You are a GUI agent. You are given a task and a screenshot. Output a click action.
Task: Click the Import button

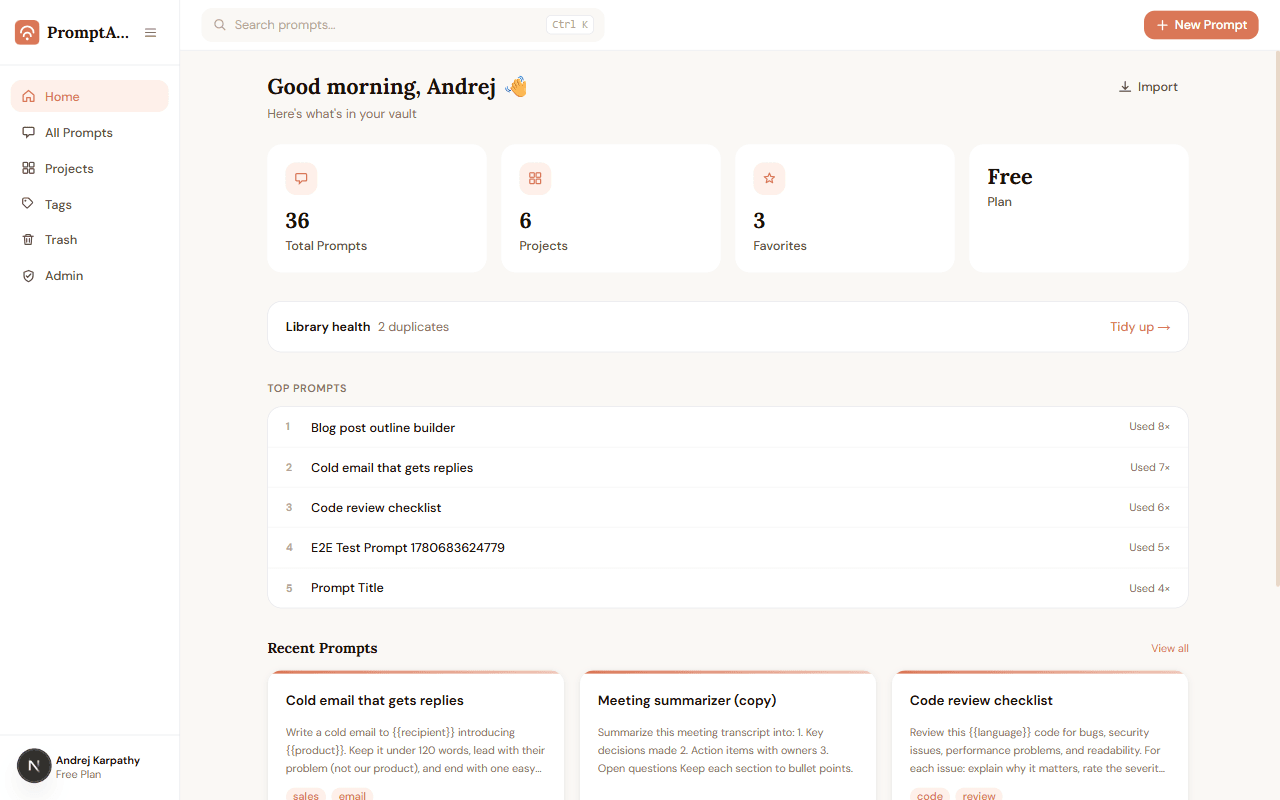pyautogui.click(x=1148, y=87)
